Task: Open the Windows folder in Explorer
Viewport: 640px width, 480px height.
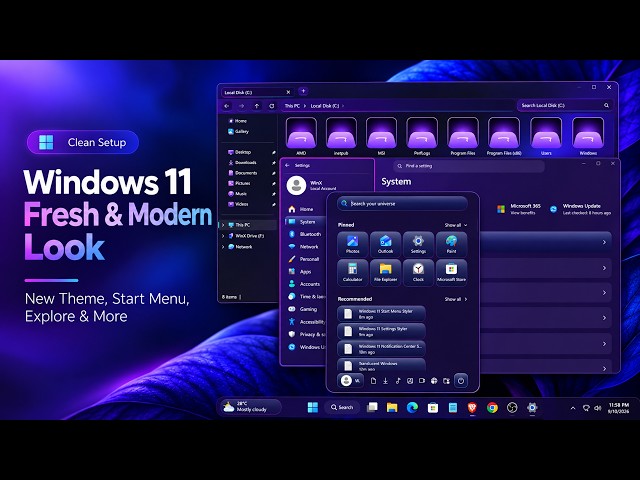Action: coord(588,136)
